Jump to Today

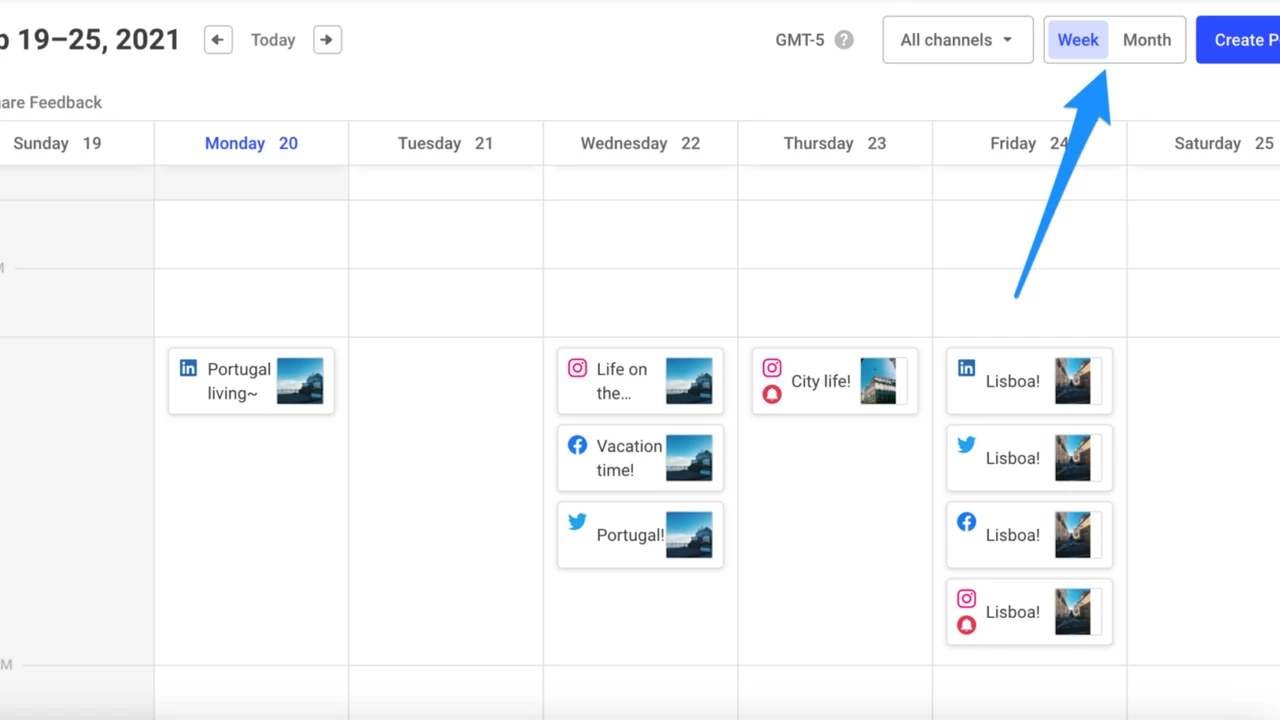coord(273,40)
